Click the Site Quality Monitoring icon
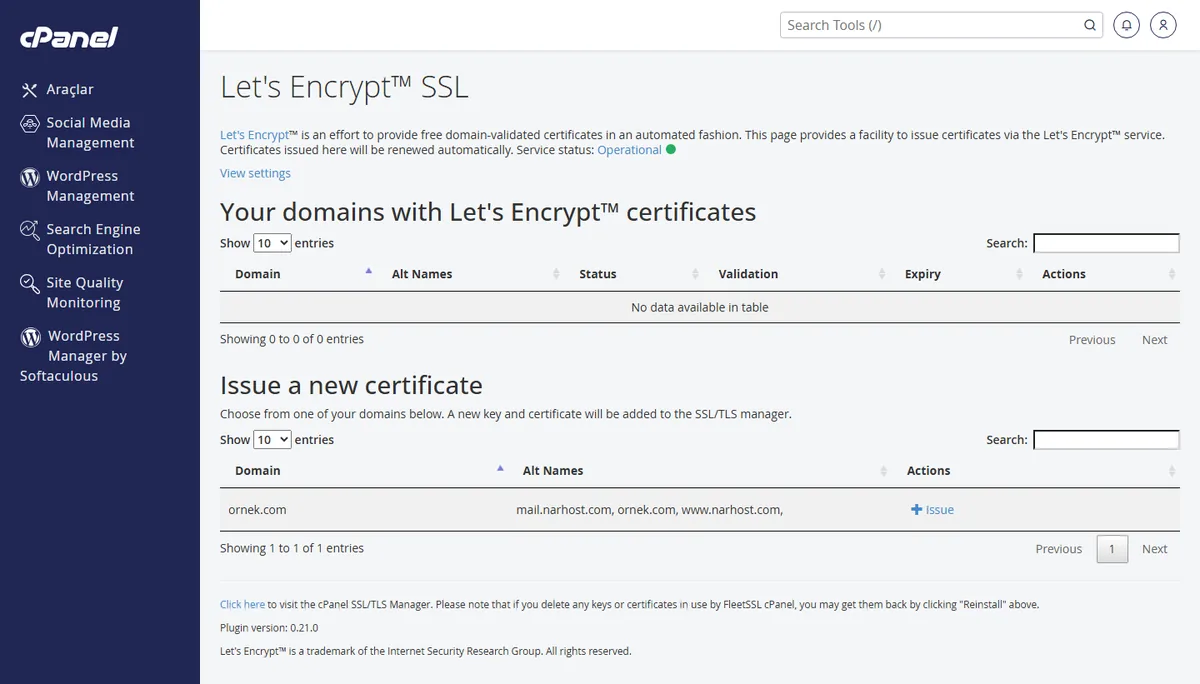The height and width of the screenshot is (684, 1200). coord(30,284)
